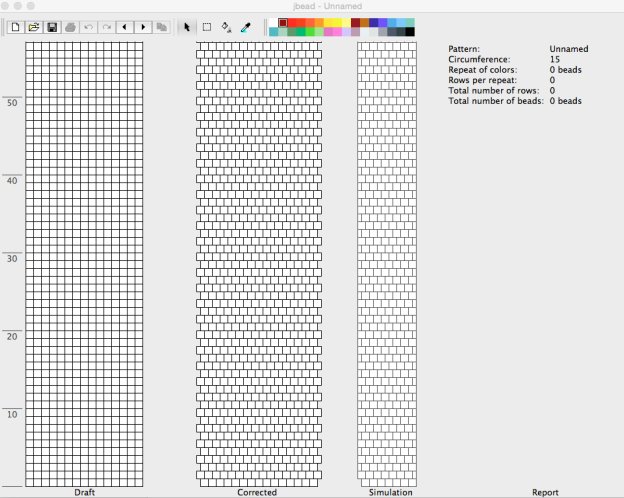Click the Corrected view label
Image resolution: width=624 pixels, height=498 pixels.
click(x=257, y=492)
